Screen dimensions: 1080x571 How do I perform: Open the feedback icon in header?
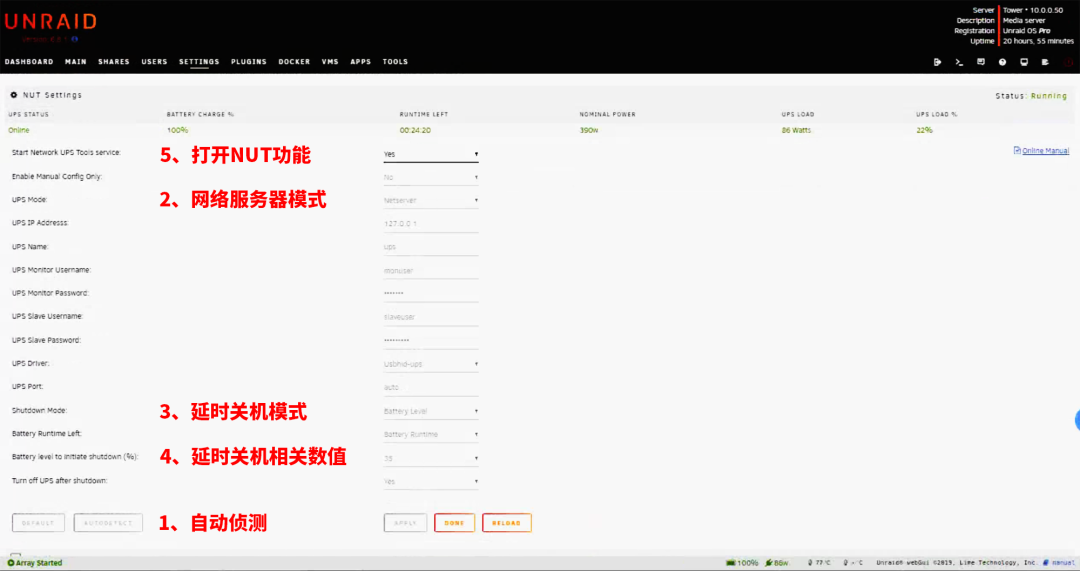[x=981, y=62]
